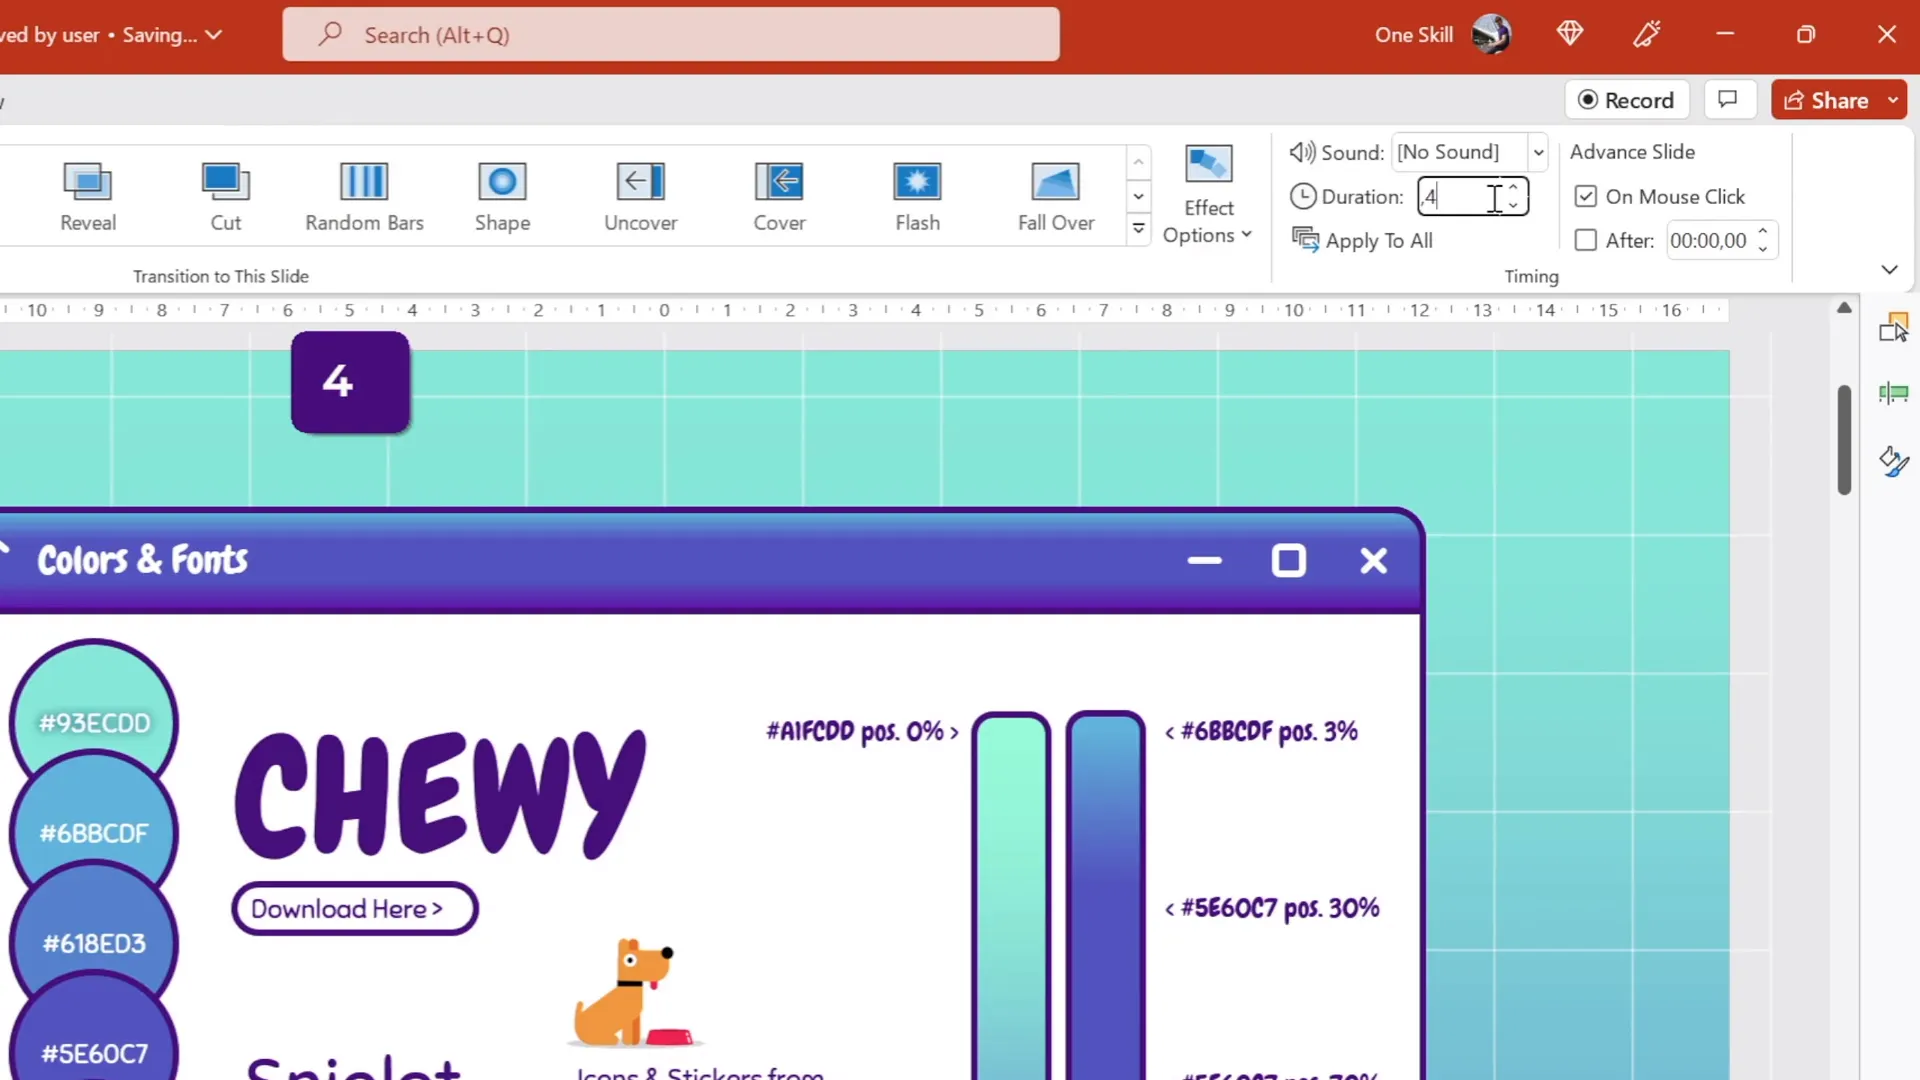Click the Download Here link button

354,908
